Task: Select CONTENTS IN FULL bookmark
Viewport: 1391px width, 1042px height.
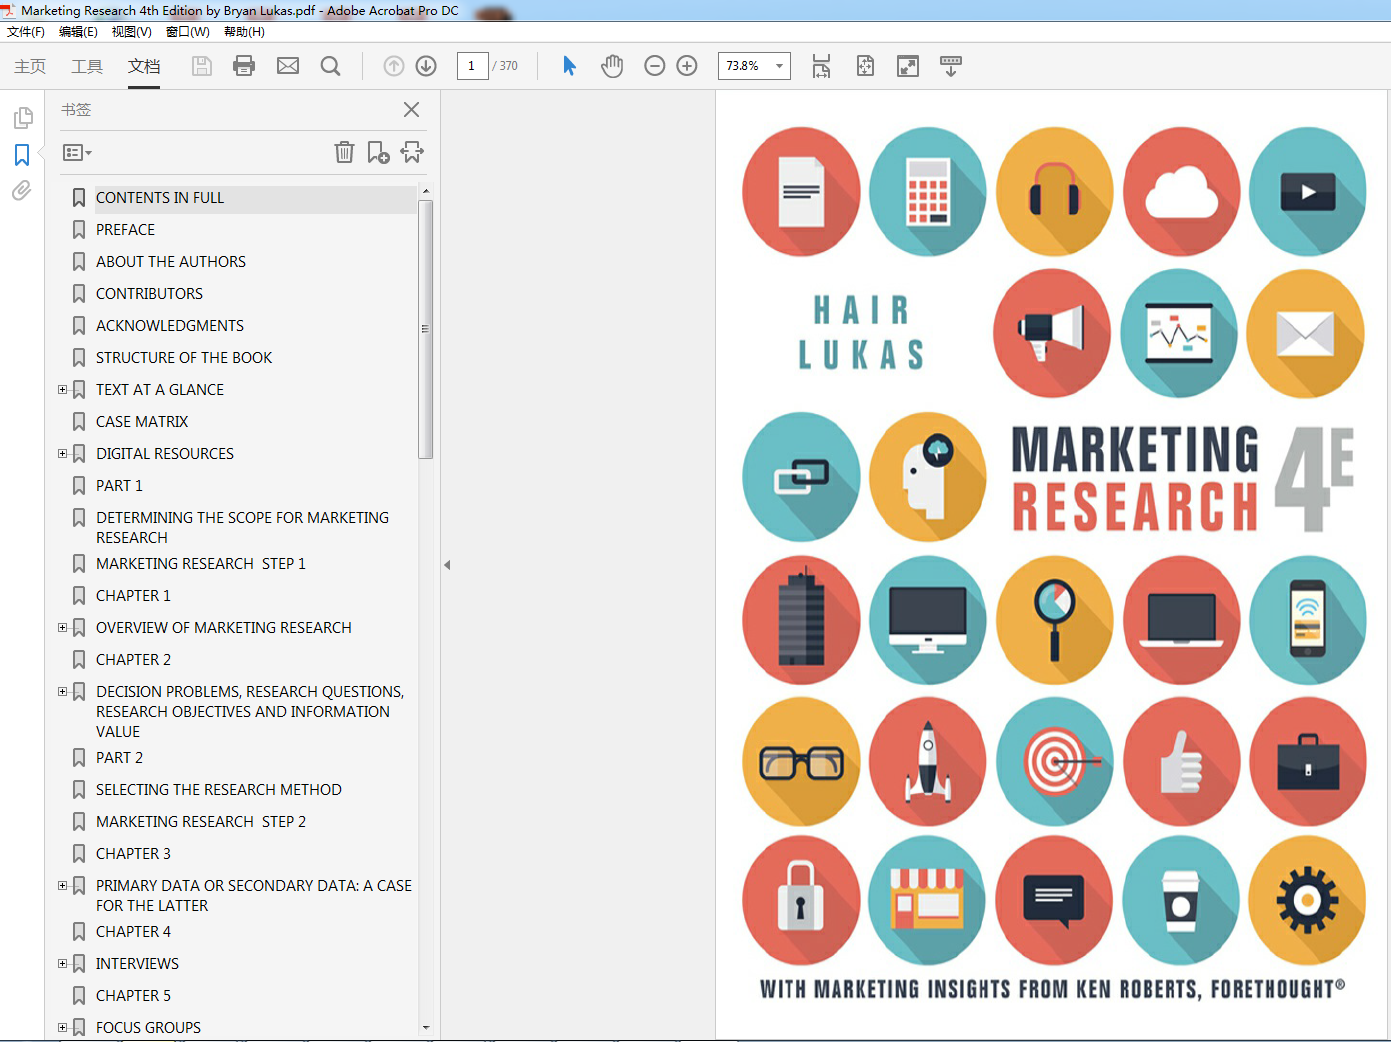Action: coord(160,198)
